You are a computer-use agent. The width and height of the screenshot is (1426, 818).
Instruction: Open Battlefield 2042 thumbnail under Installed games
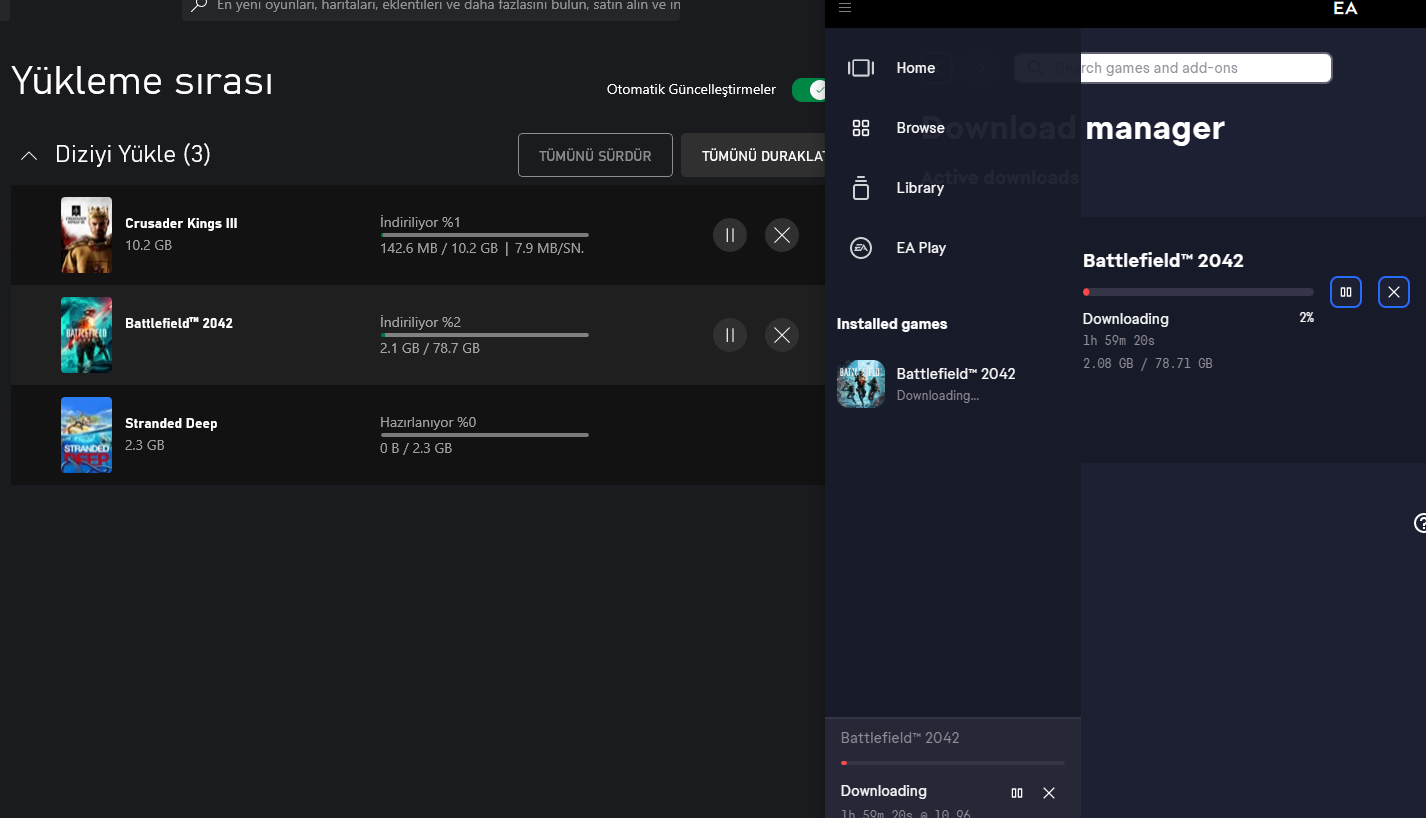pos(861,384)
